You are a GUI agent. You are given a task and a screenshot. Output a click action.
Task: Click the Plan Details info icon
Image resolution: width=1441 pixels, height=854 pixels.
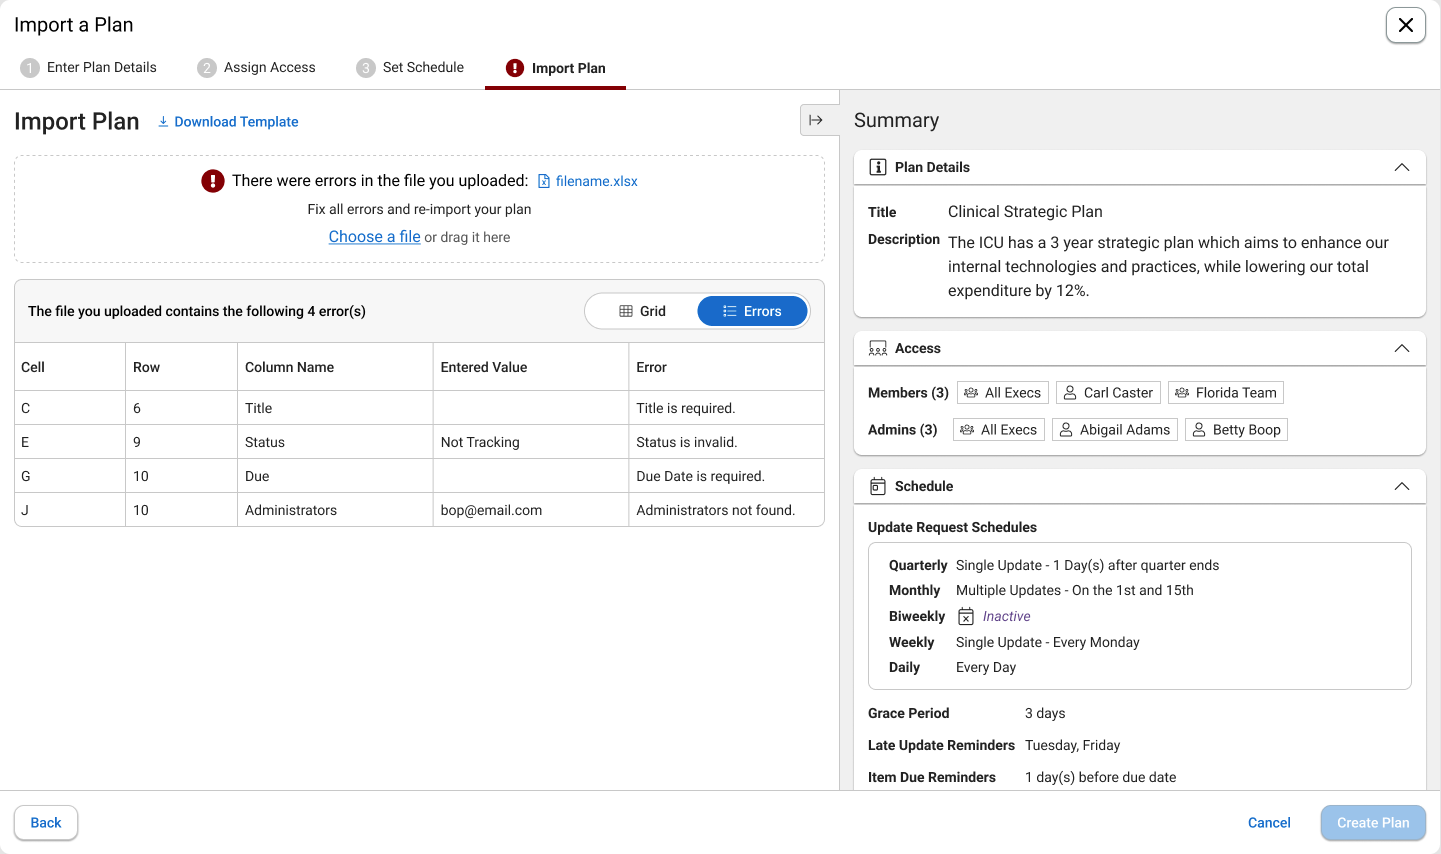(877, 167)
